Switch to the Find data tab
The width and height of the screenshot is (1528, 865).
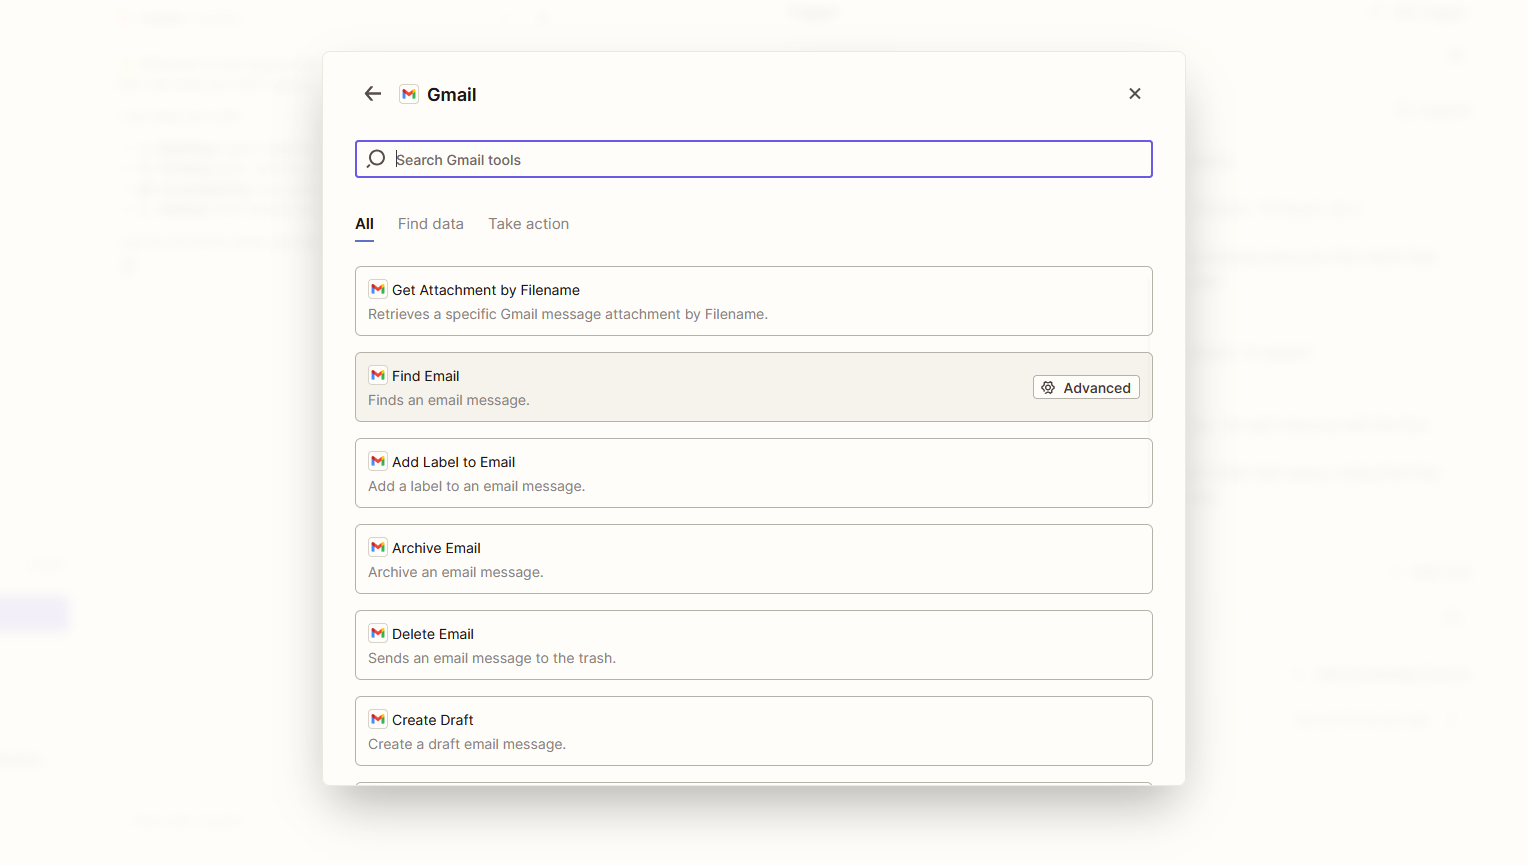click(430, 223)
